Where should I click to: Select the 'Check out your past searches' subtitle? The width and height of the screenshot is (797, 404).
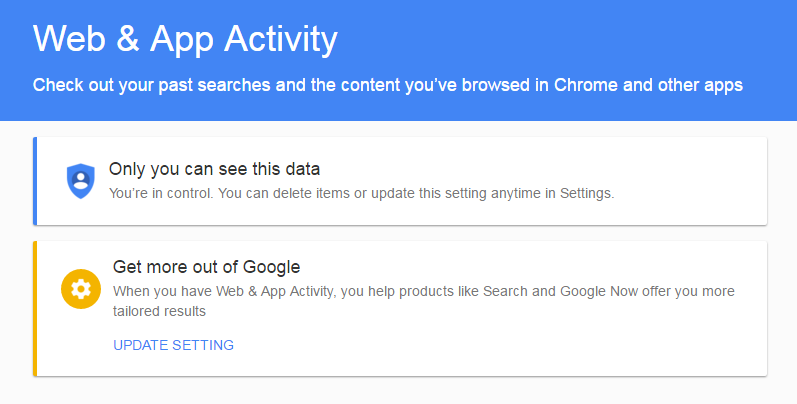[388, 85]
